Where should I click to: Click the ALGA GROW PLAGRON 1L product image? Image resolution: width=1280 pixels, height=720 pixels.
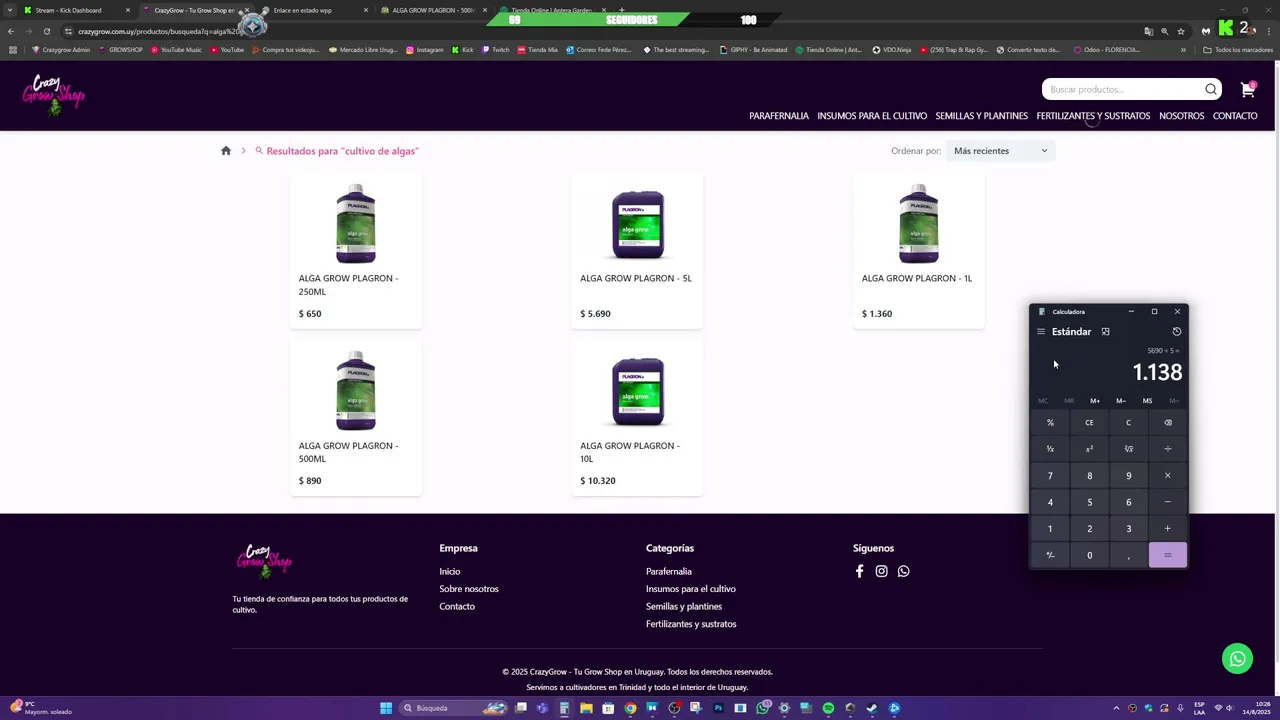pyautogui.click(x=919, y=223)
